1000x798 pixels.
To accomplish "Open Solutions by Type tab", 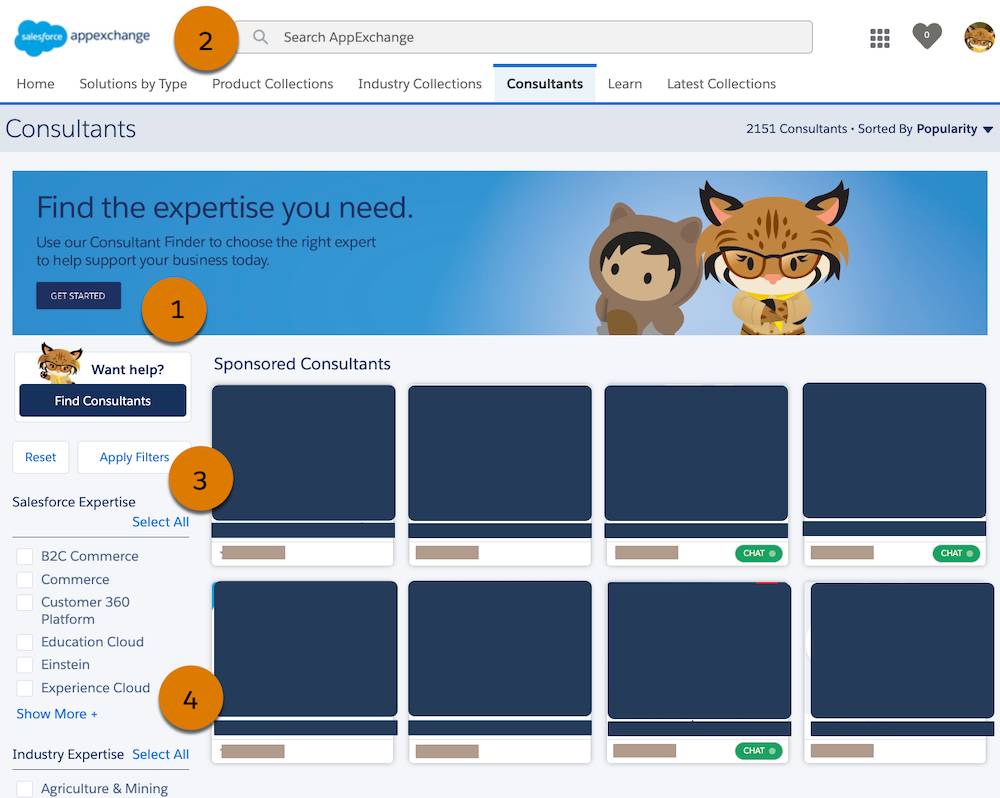I will (x=133, y=84).
